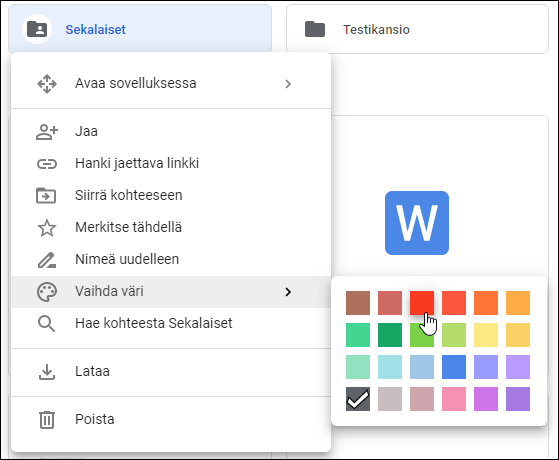The height and width of the screenshot is (460, 559).
Task: Click the pencil icon for Nimeä uudelleen
Action: point(47,260)
